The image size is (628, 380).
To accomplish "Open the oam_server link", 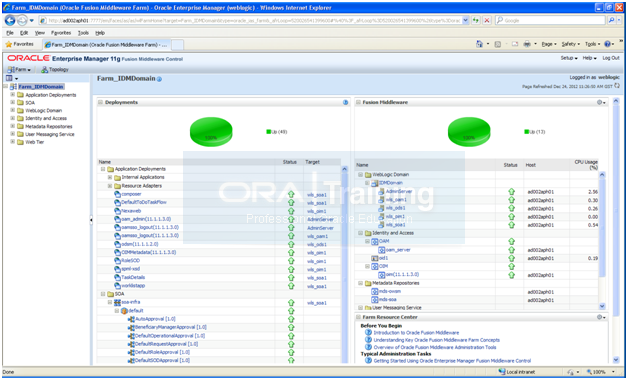I will (x=398, y=250).
